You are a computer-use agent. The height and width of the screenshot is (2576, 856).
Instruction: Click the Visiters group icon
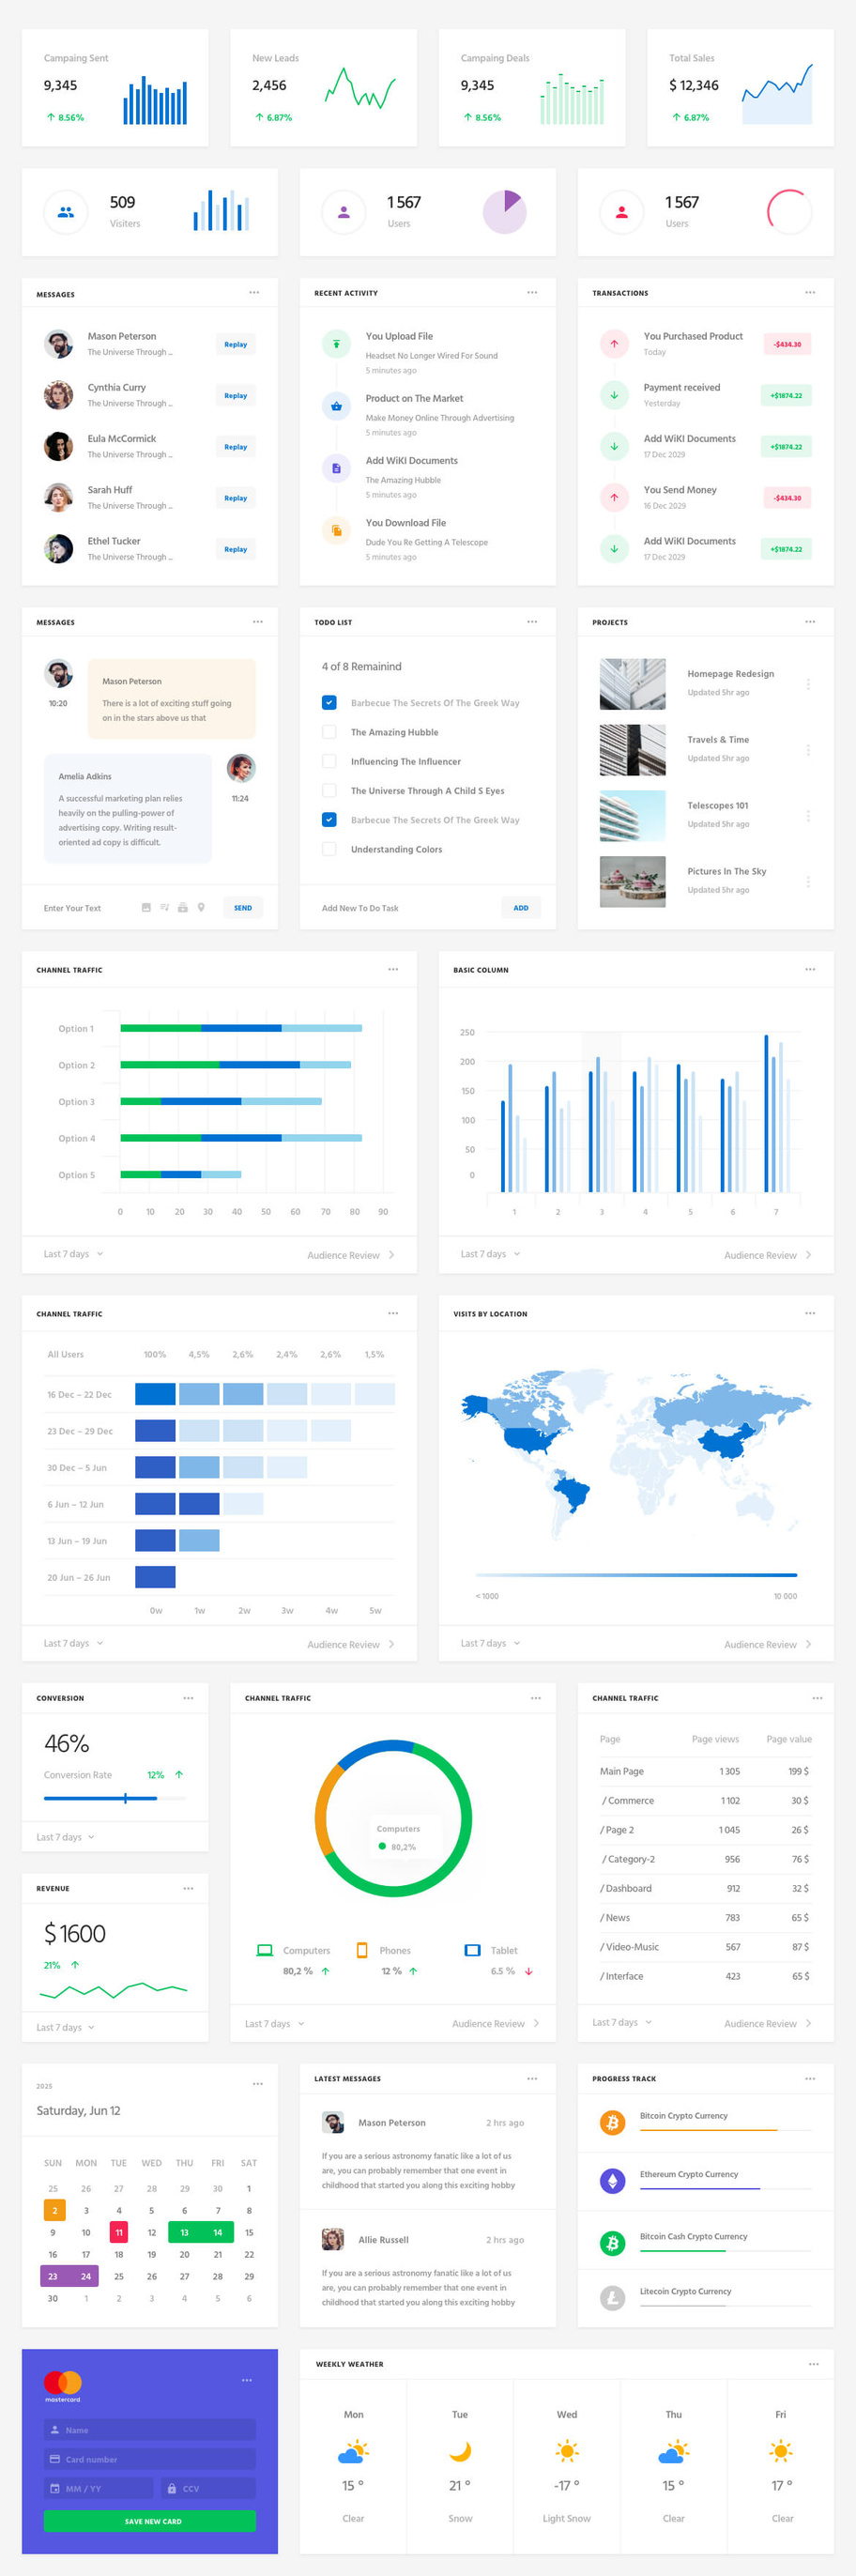click(66, 212)
